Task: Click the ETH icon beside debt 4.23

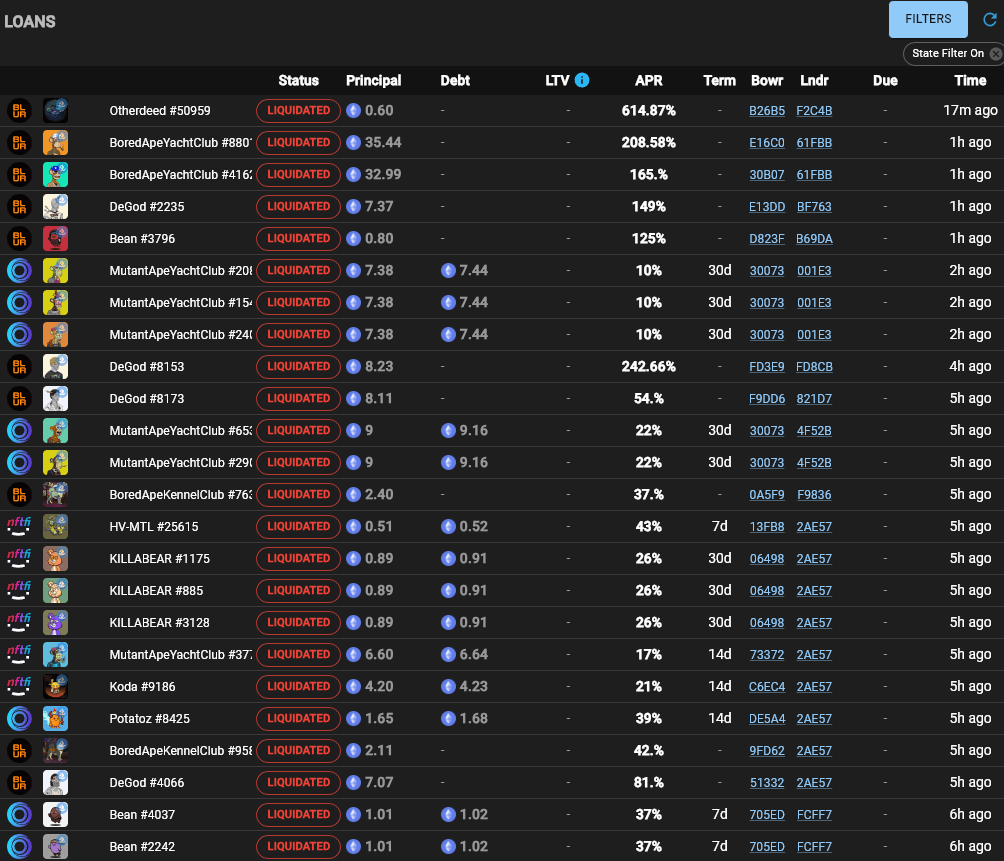Action: click(448, 686)
